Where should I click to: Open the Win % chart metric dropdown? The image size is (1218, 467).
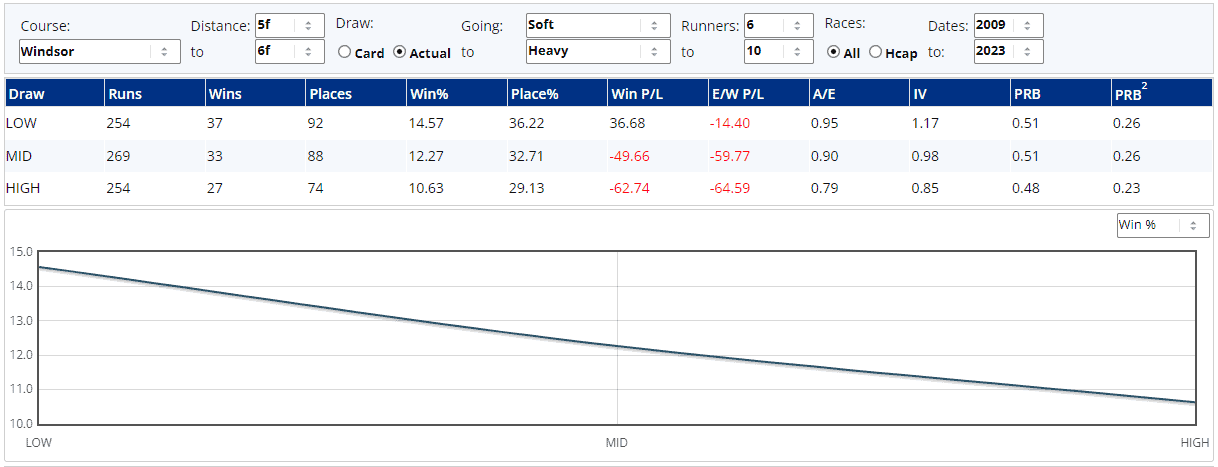(x=1162, y=225)
